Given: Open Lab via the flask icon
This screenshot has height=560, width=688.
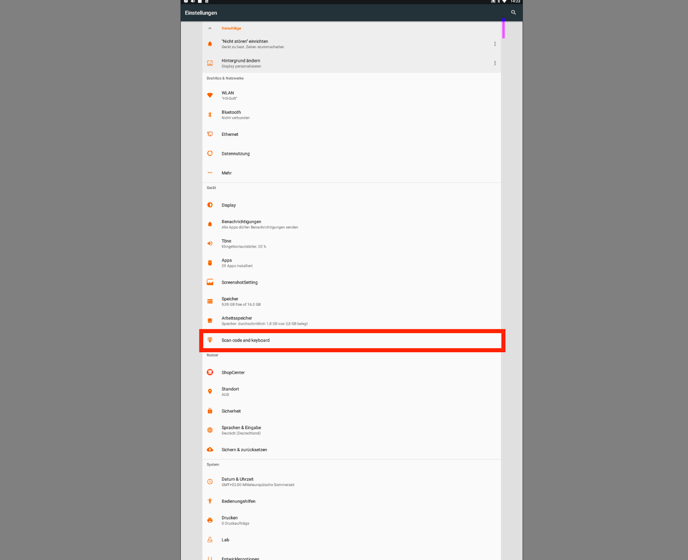Looking at the screenshot, I should tap(210, 540).
